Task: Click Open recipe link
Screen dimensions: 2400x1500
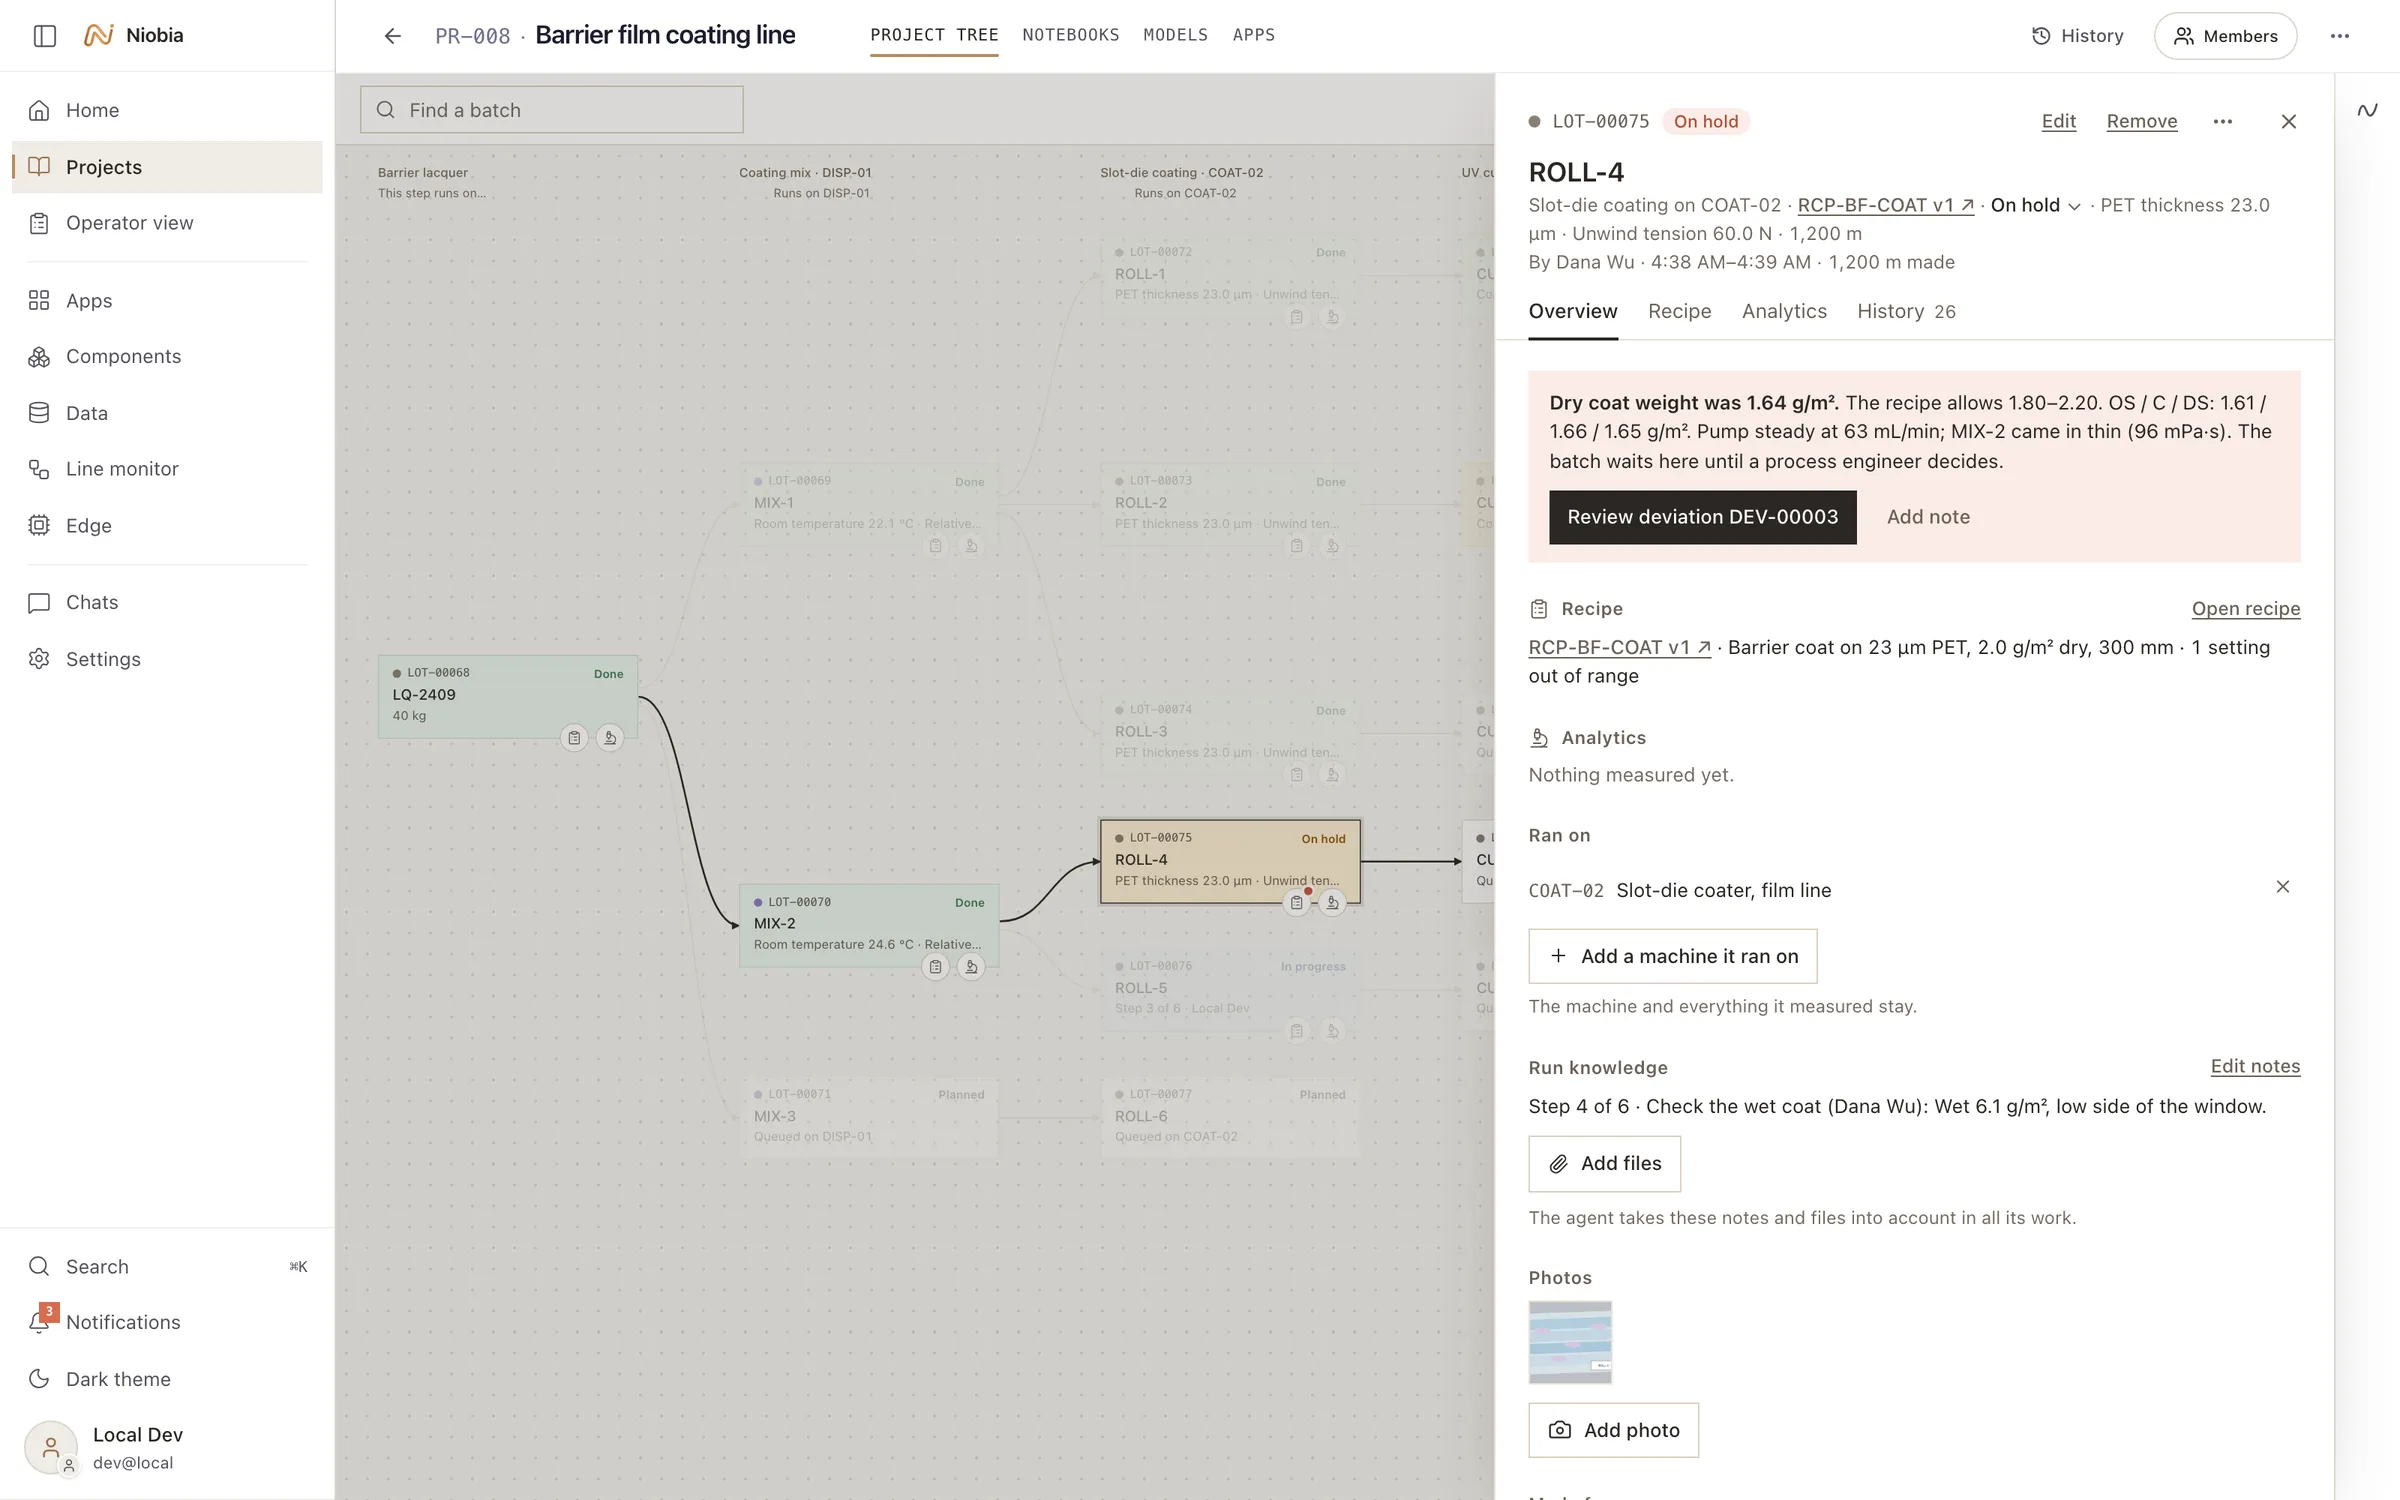Action: pyautogui.click(x=2245, y=609)
